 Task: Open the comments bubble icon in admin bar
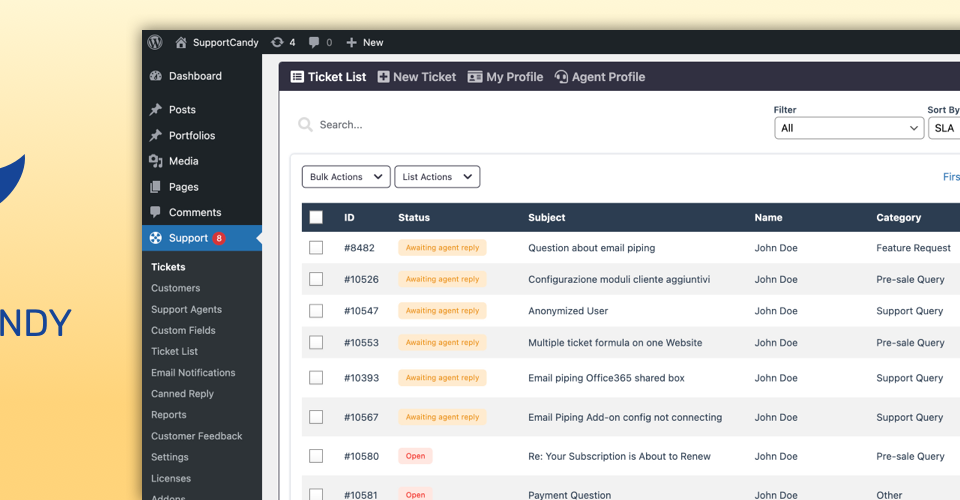(x=314, y=42)
